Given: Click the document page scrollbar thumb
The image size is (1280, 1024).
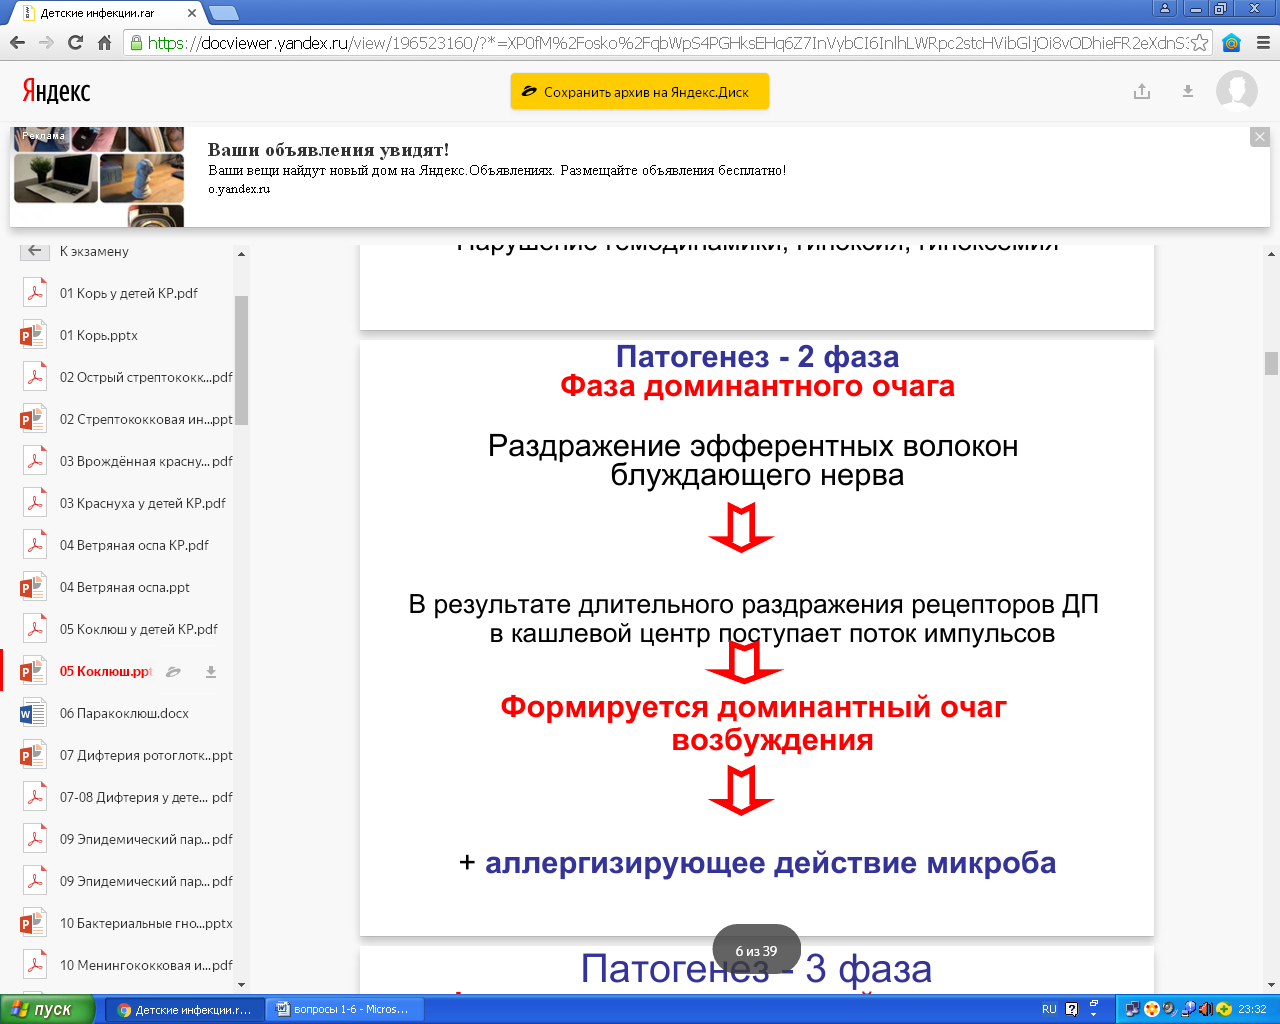Looking at the screenshot, I should coord(1271,363).
